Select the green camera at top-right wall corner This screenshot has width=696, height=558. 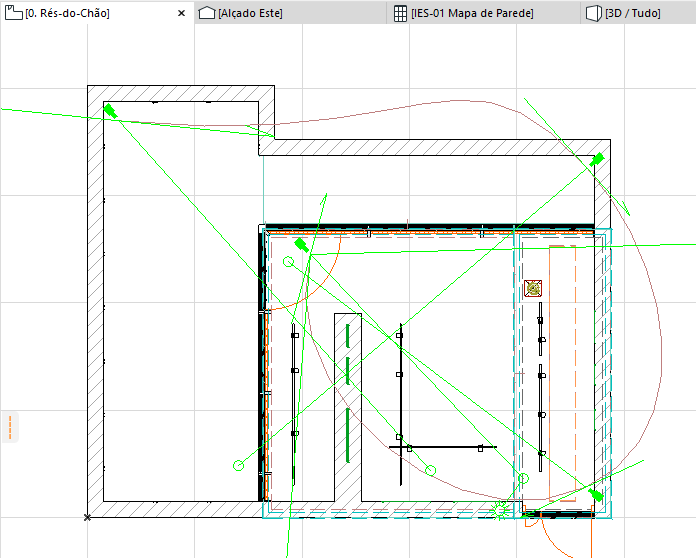(597, 159)
